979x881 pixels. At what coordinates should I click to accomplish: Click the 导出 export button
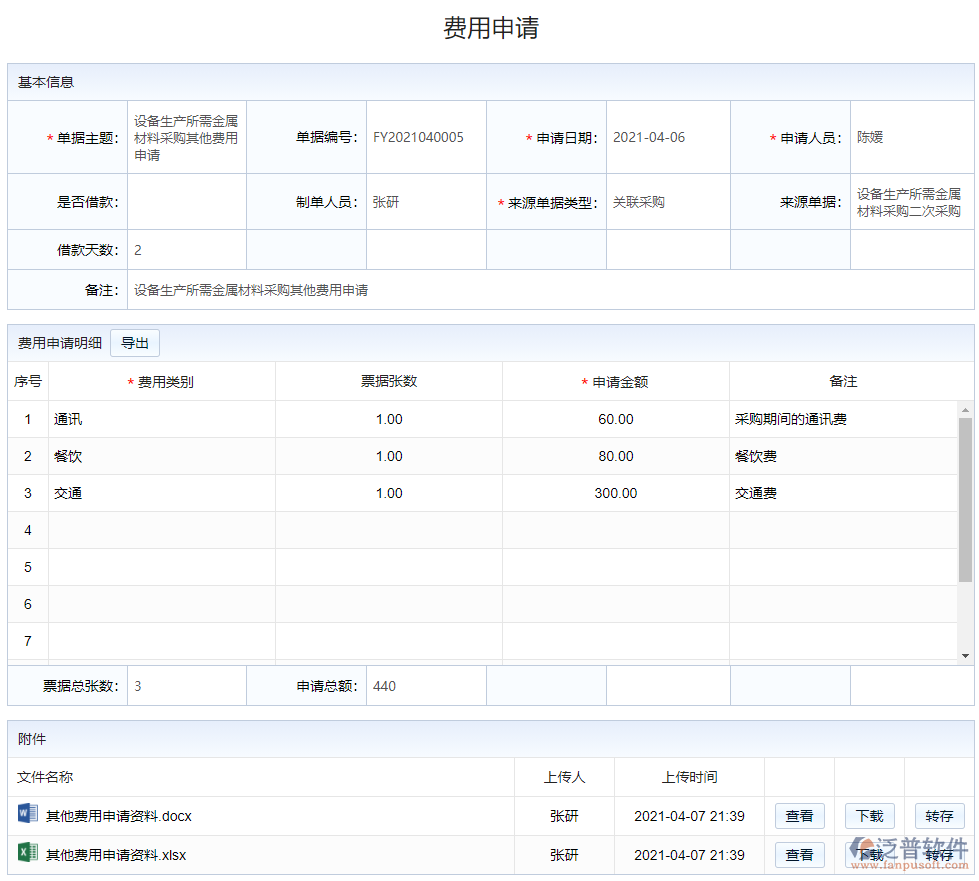click(x=134, y=342)
